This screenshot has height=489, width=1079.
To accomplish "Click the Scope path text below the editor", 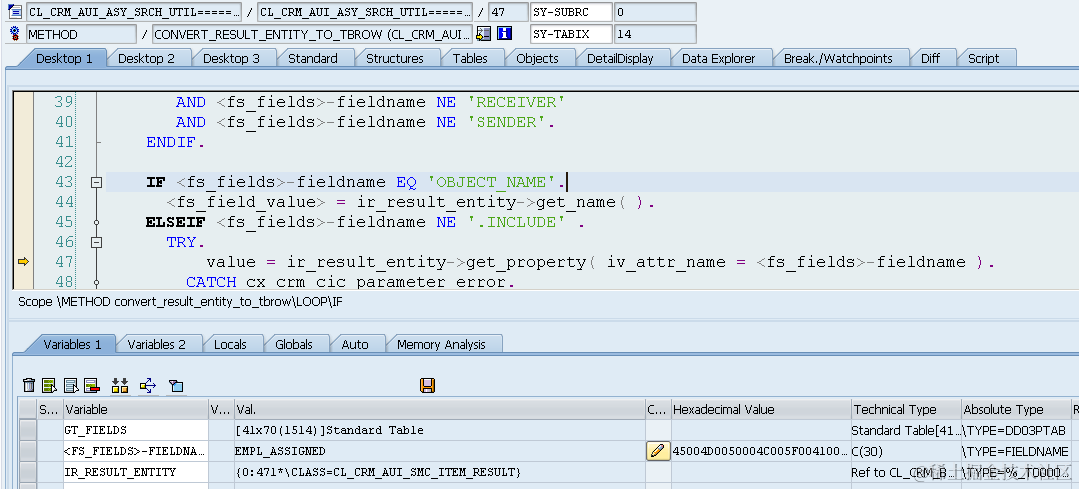I will click(180, 301).
